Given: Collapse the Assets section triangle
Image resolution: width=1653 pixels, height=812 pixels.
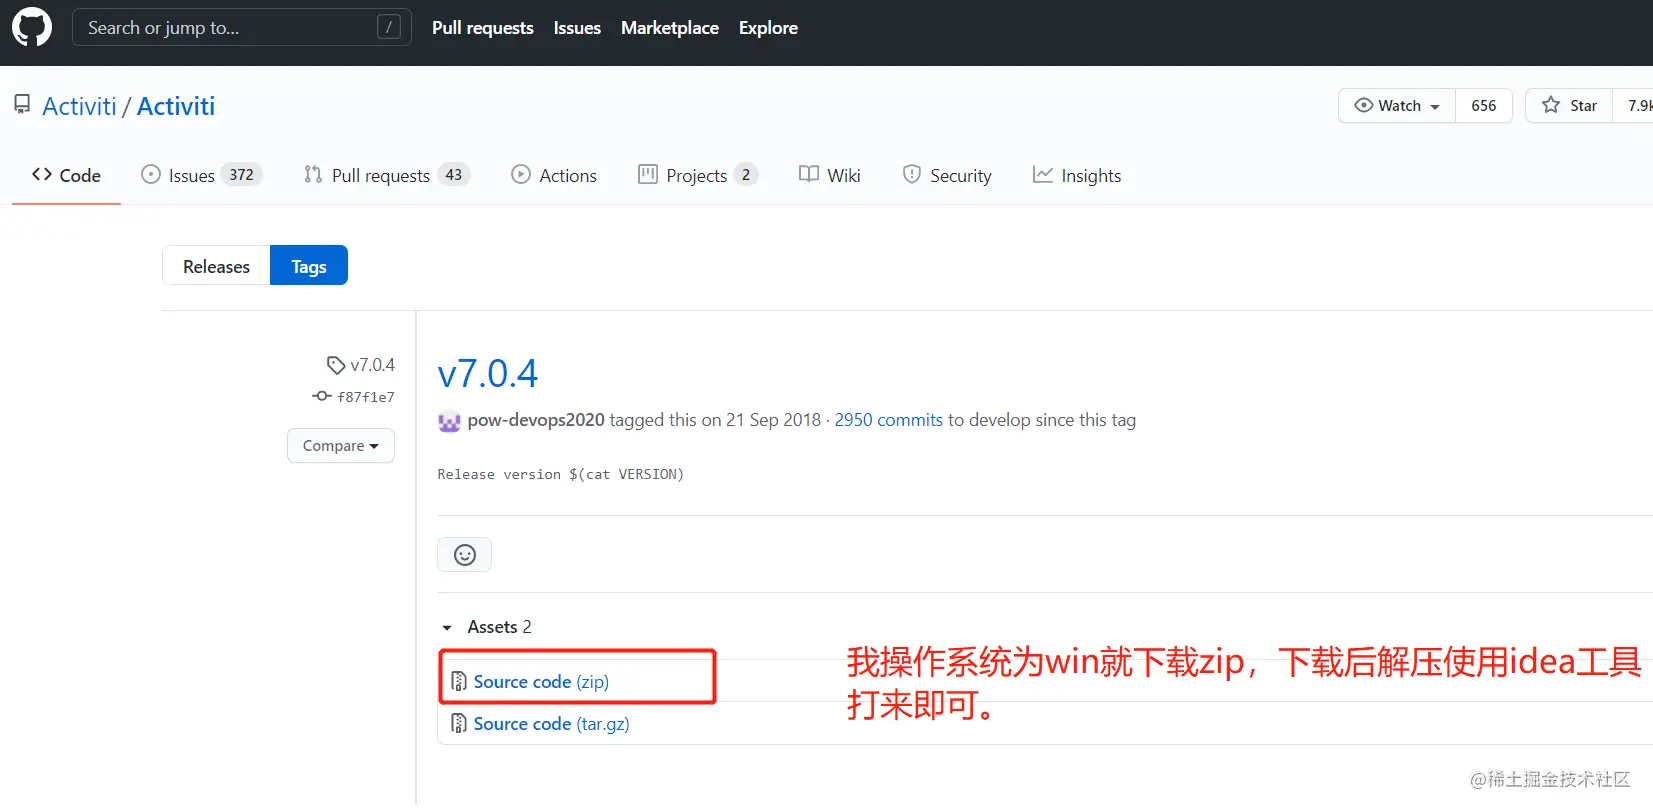Looking at the screenshot, I should pos(447,628).
